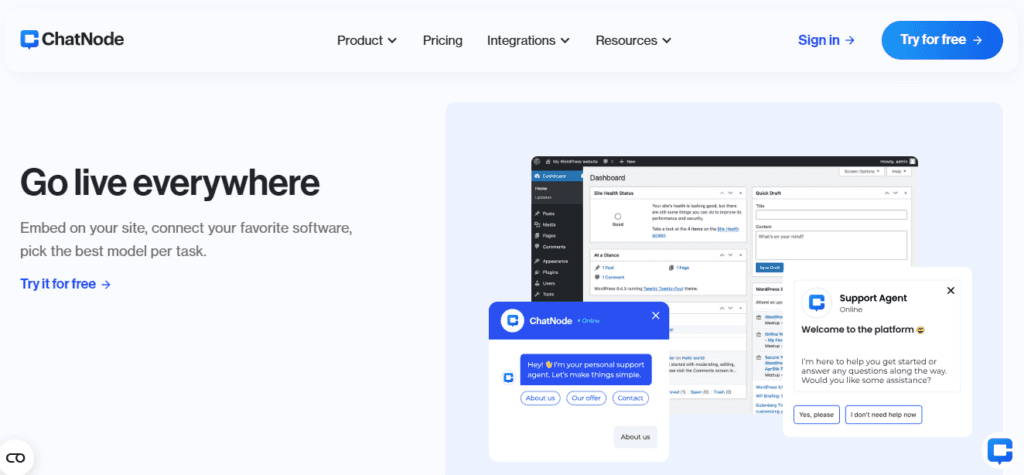The width and height of the screenshot is (1024, 475).
Task: Click the Go live everywhere heading
Action: [x=170, y=182]
